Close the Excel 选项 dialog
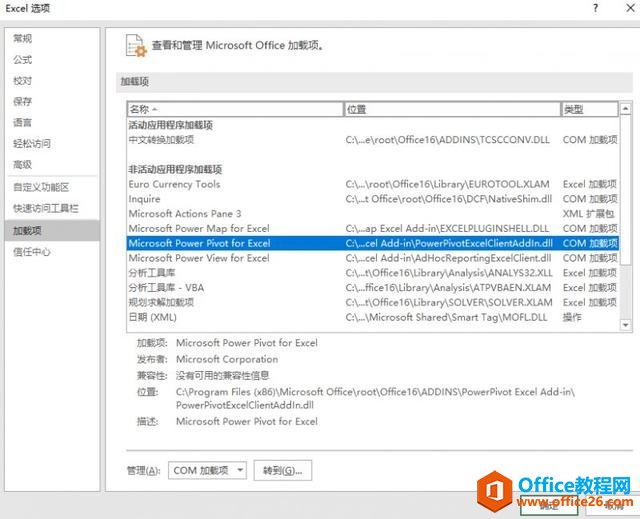This screenshot has width=640, height=519. click(630, 8)
